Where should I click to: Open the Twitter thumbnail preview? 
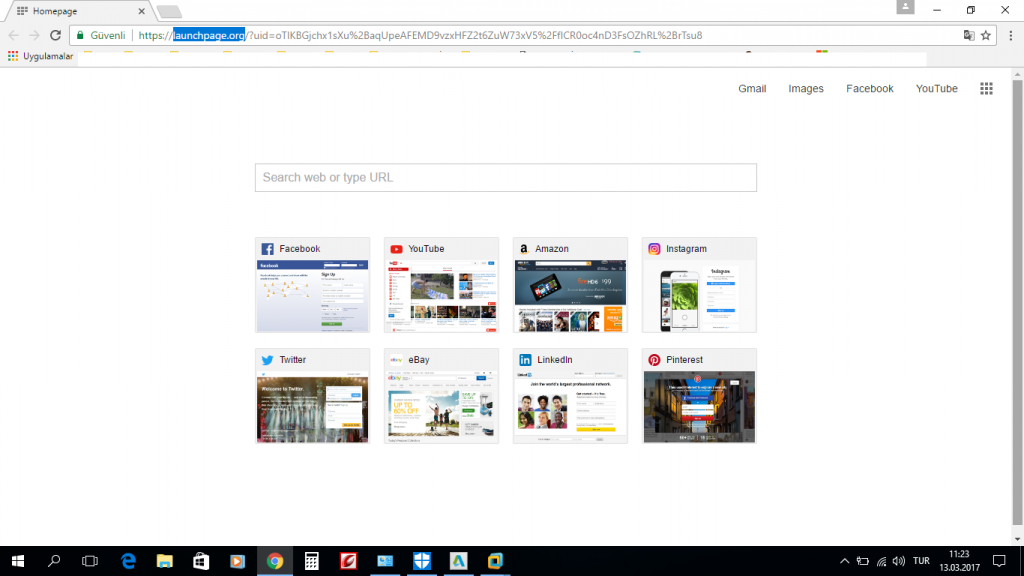312,407
